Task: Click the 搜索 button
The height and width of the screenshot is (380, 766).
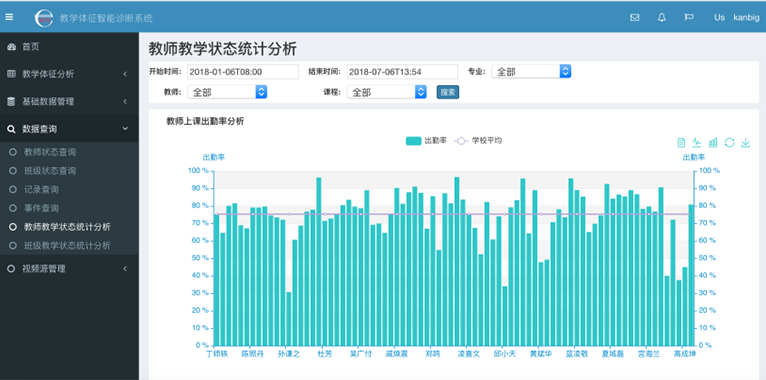Action: (x=447, y=92)
